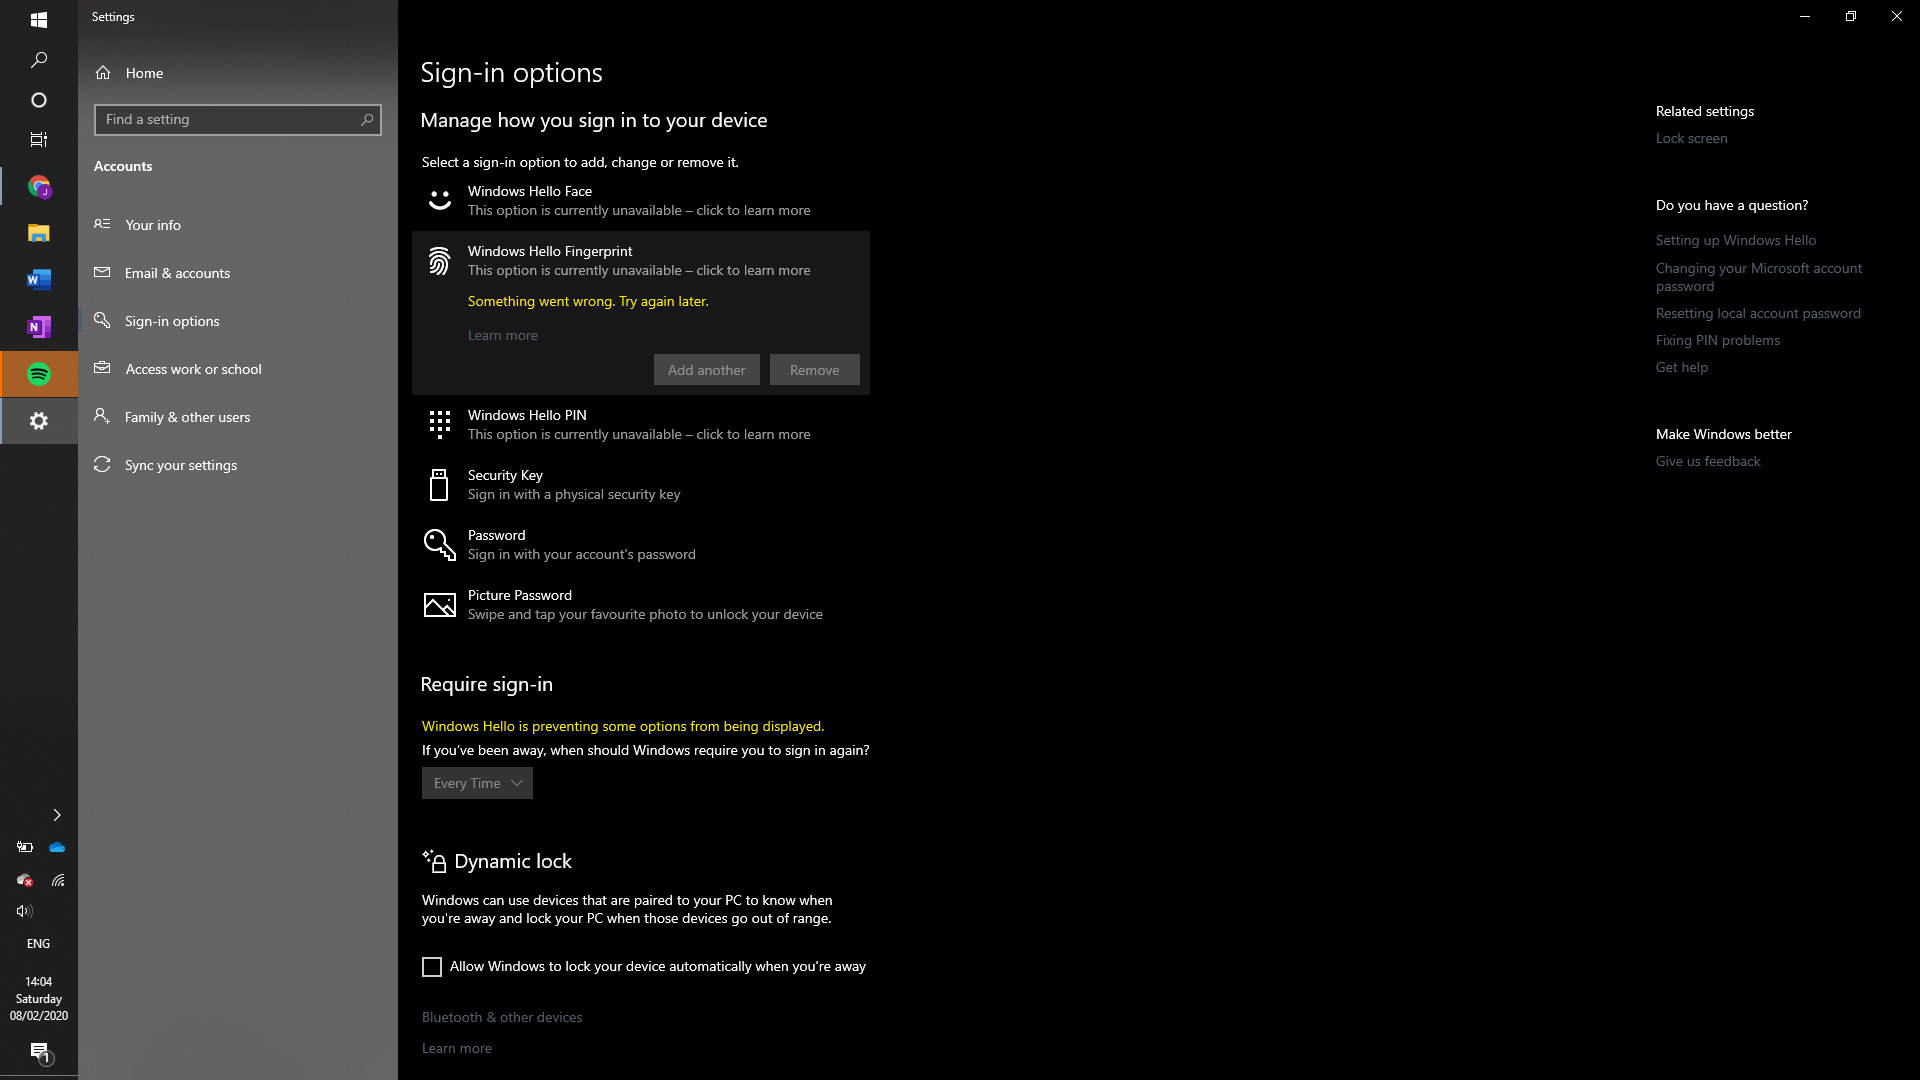Go to Email & accounts settings
Viewport: 1920px width, 1080px height.
177,272
